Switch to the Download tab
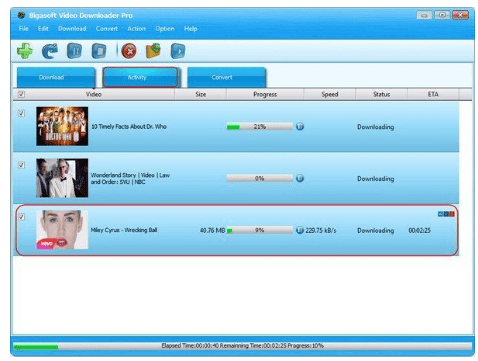The width and height of the screenshot is (478, 361). (56, 77)
